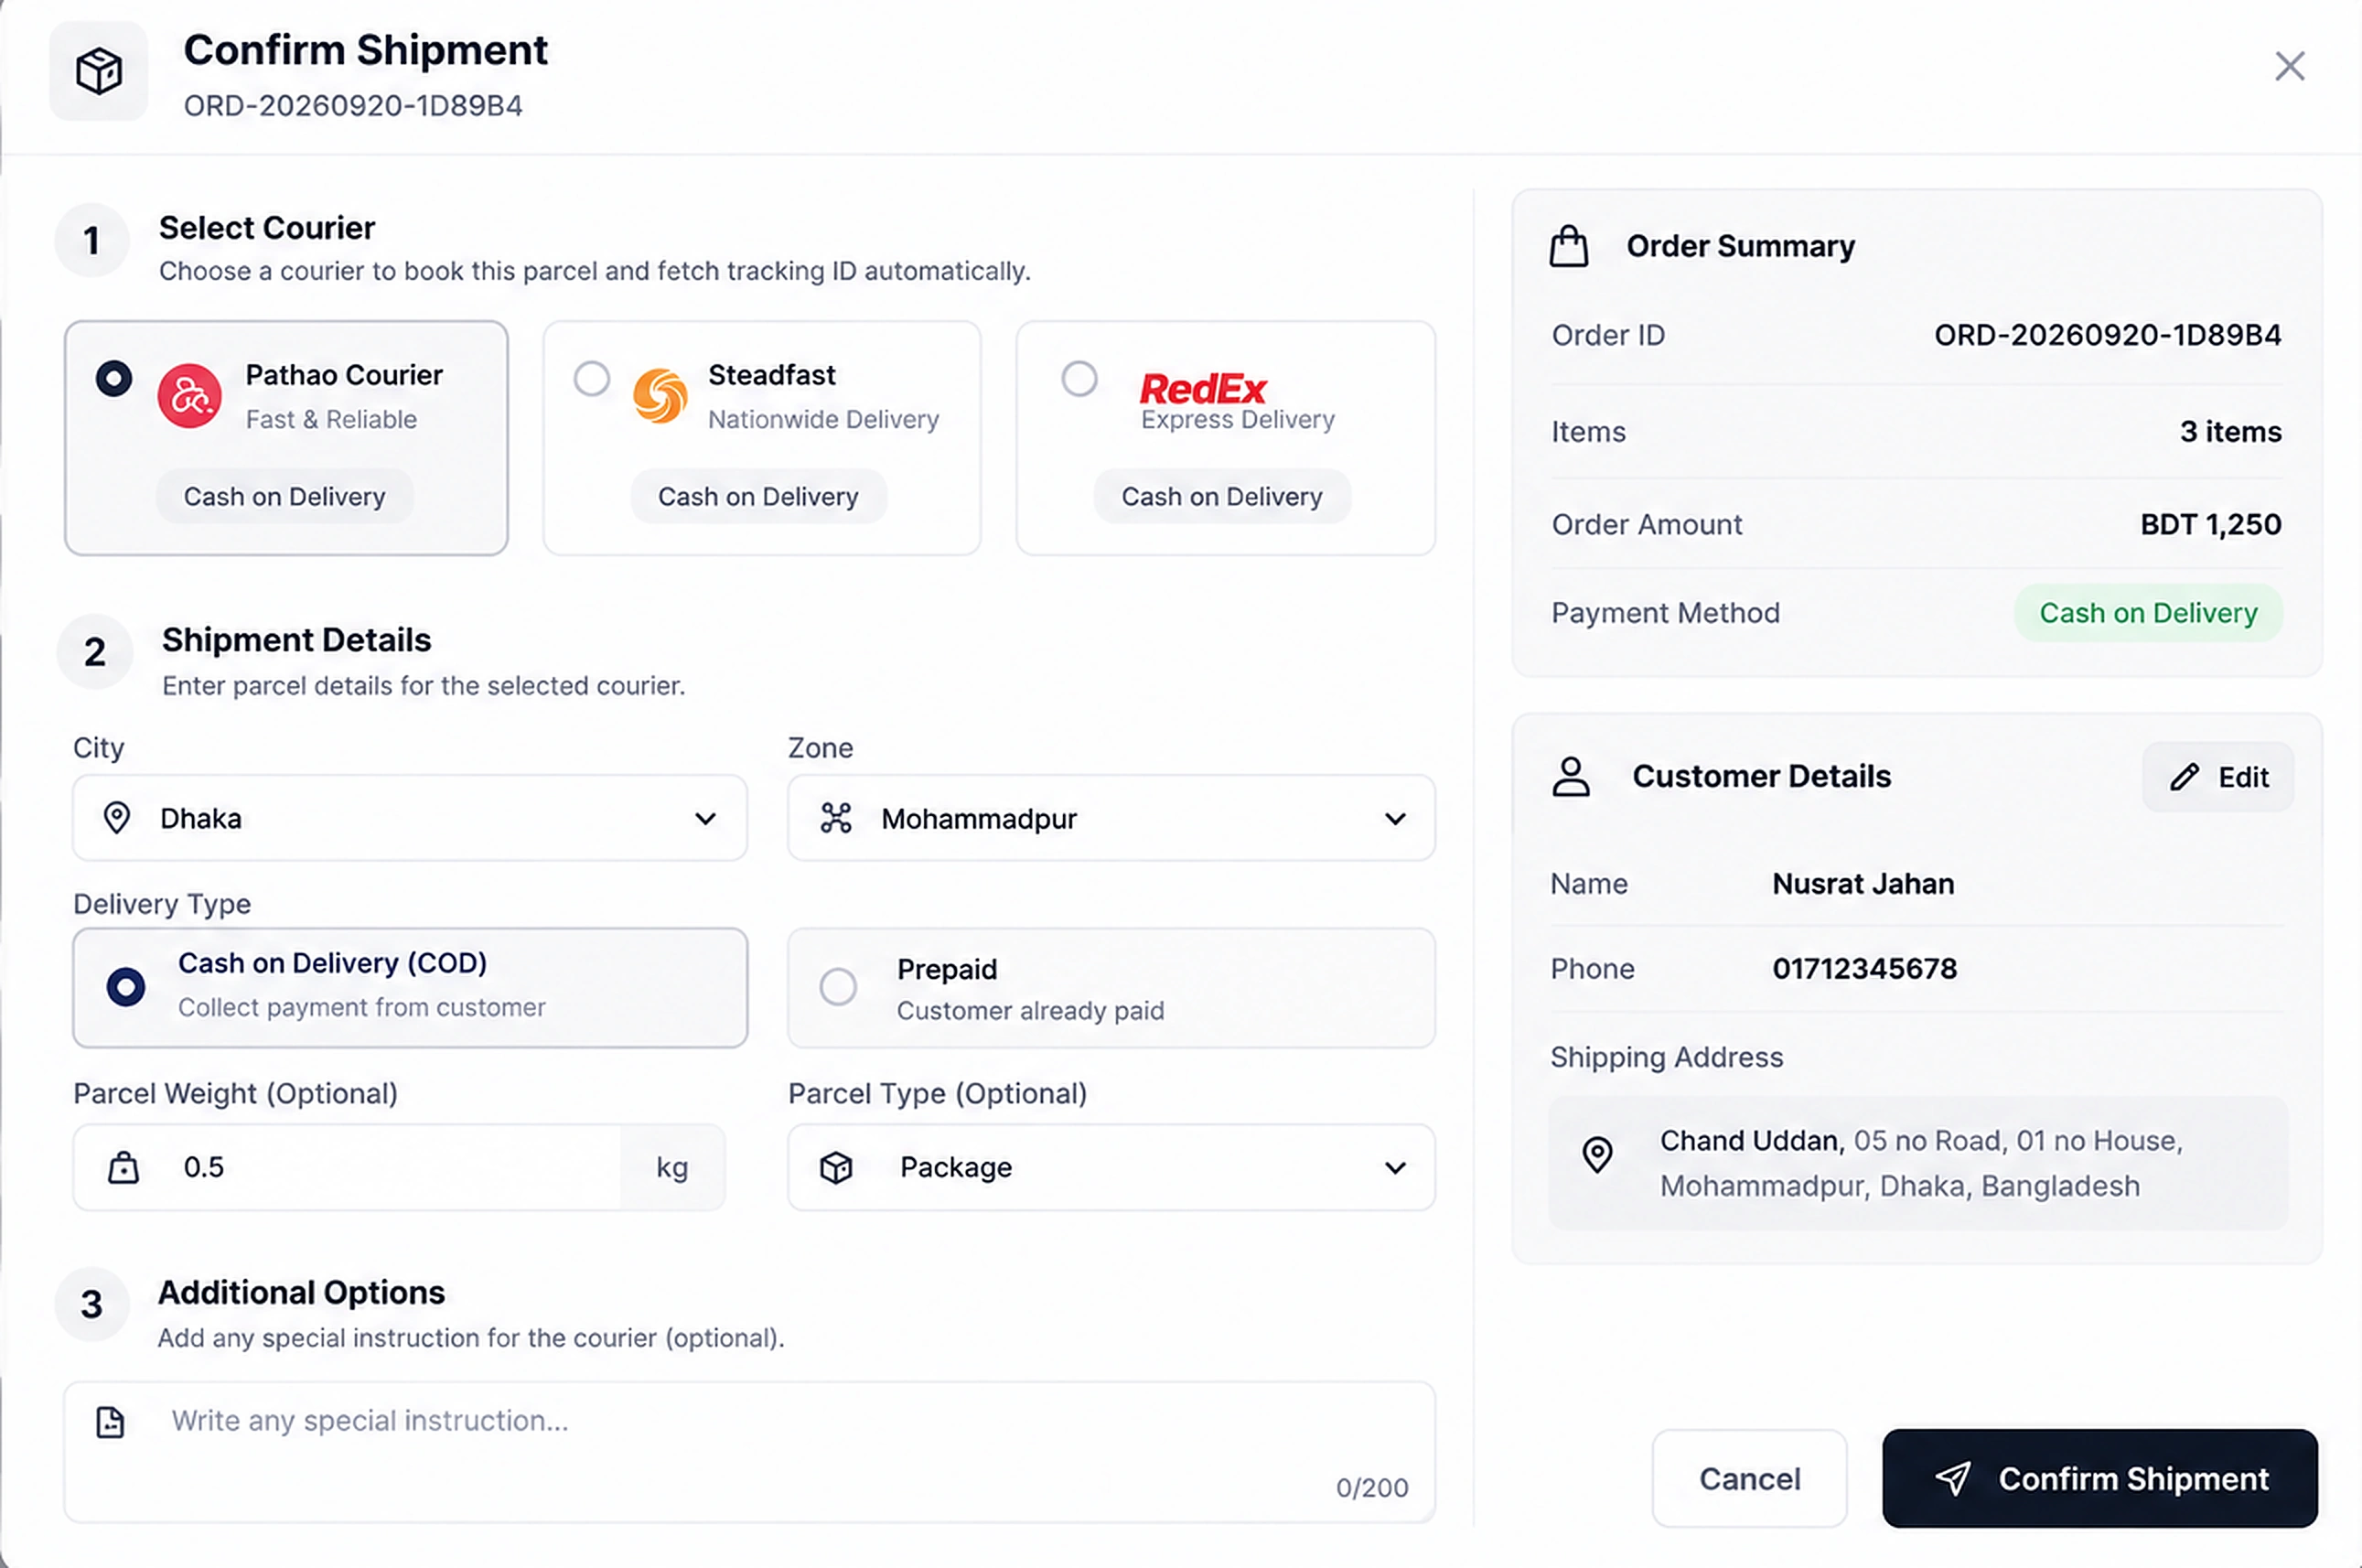The image size is (2362, 1568).
Task: Click the order number under the Confirm Shipment title
Action: pos(353,105)
